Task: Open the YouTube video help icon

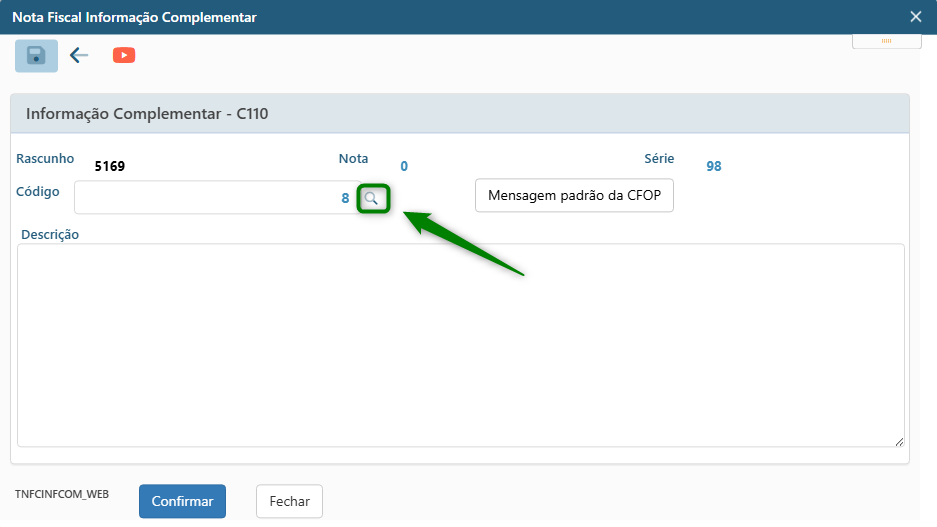Action: 124,56
